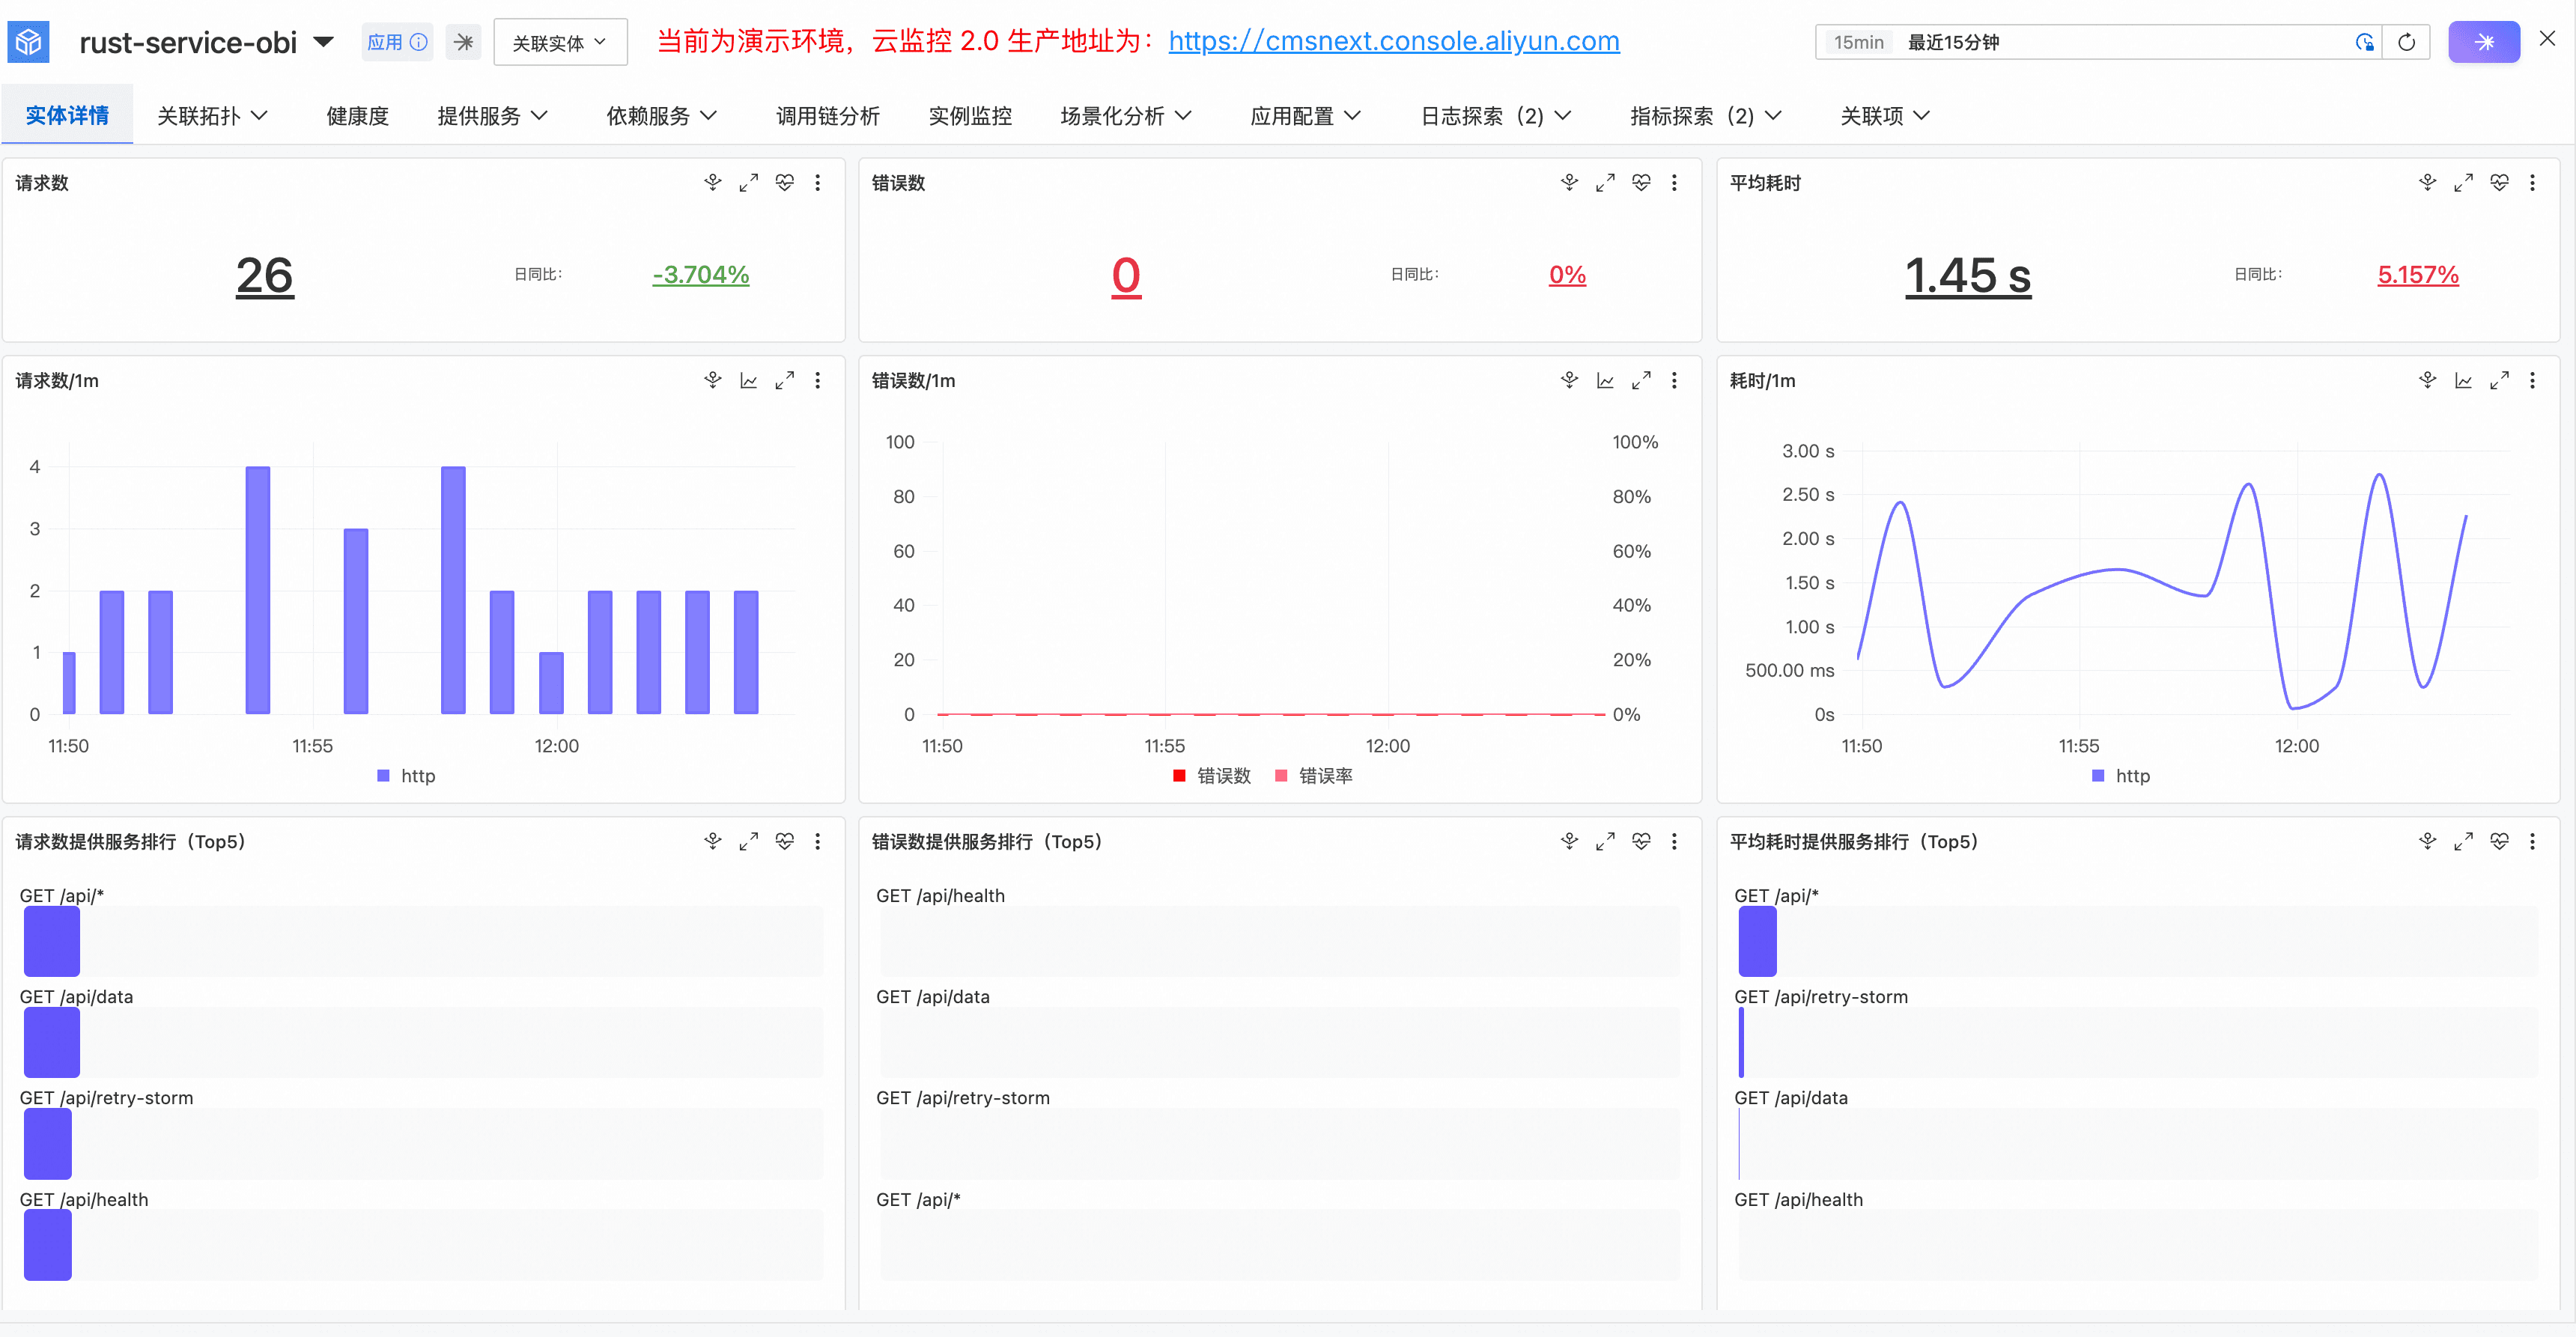
Task: Click the 26 request count value
Action: pos(265,275)
